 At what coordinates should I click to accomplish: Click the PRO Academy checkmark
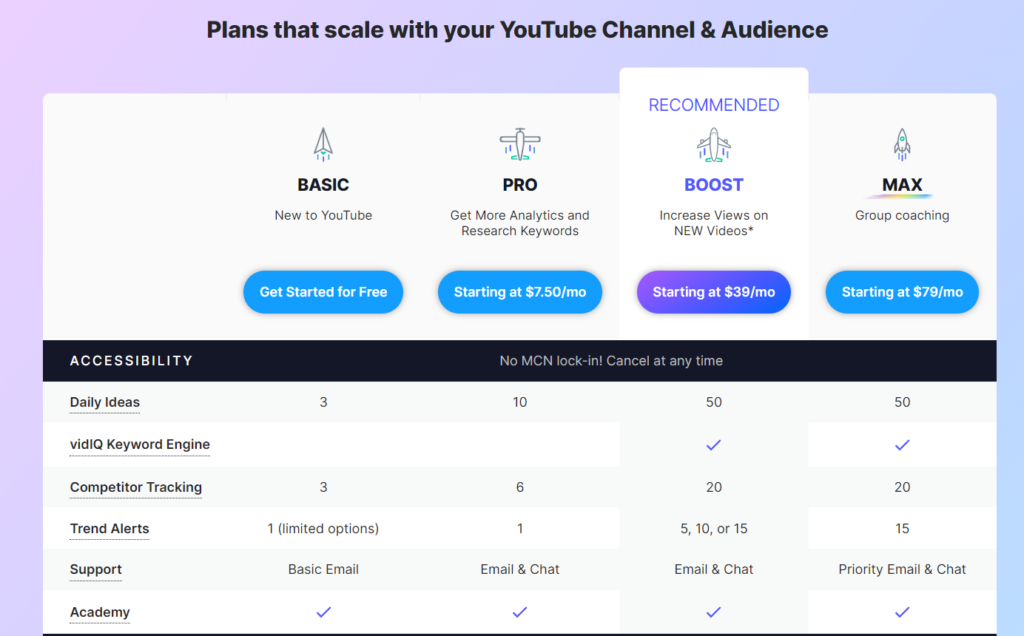(520, 612)
